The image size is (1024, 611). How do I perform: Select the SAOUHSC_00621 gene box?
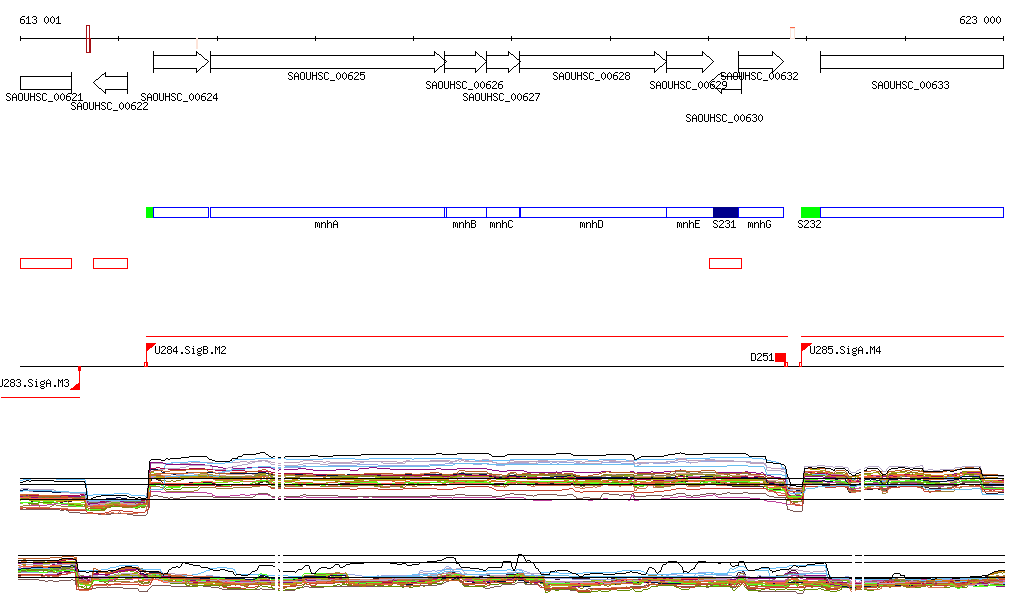coord(46,83)
